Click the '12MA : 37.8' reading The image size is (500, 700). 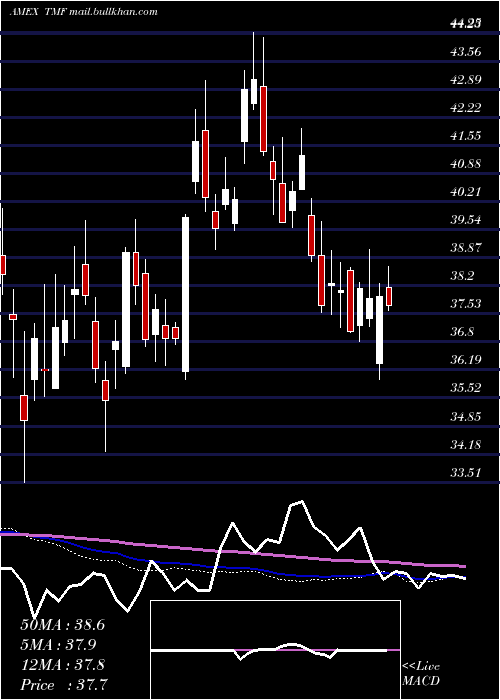pos(62,665)
